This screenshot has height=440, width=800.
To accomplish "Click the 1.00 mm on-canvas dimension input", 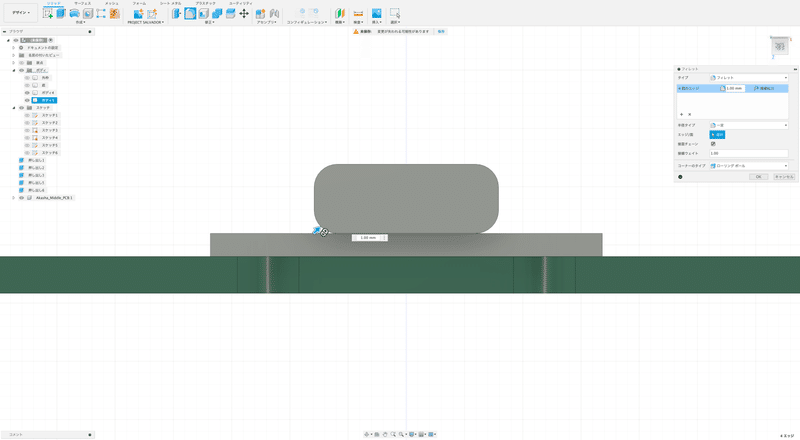I will (369, 238).
